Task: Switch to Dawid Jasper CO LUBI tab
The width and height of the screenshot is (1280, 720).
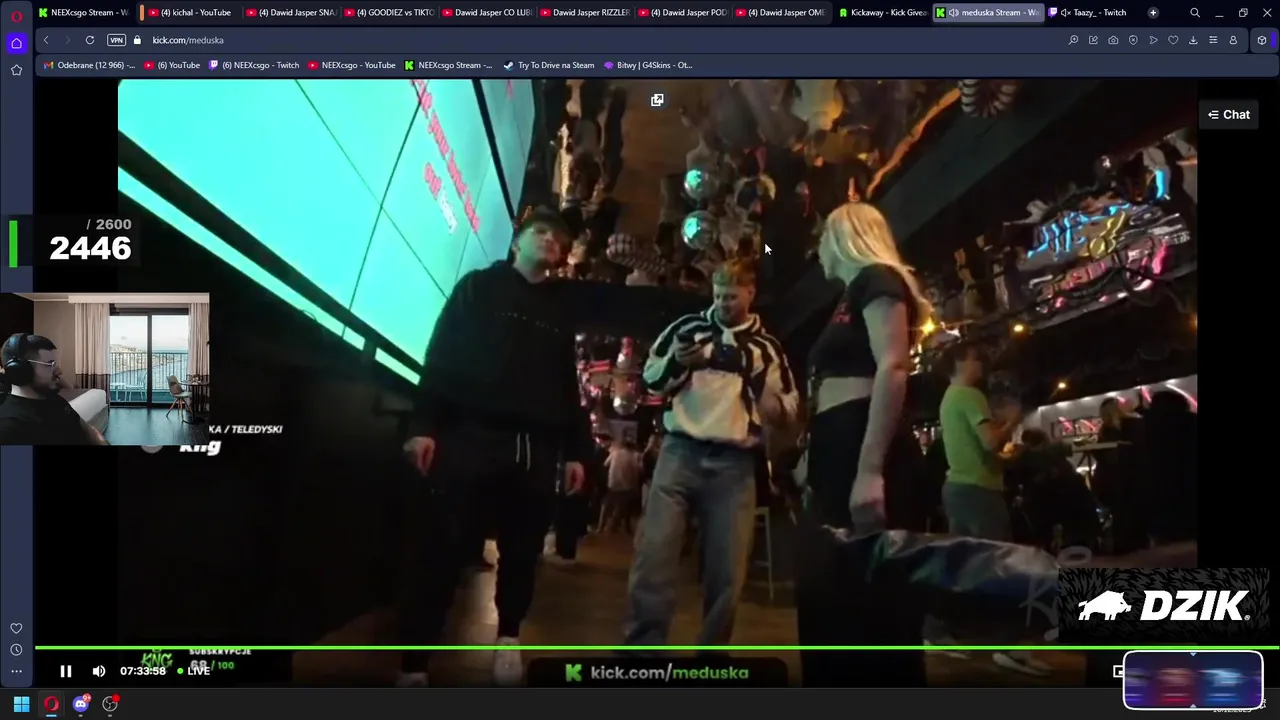Action: point(486,13)
